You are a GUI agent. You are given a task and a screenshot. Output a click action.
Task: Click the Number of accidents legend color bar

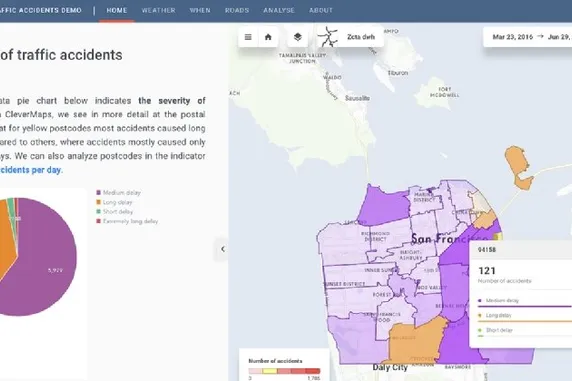[x=285, y=371]
